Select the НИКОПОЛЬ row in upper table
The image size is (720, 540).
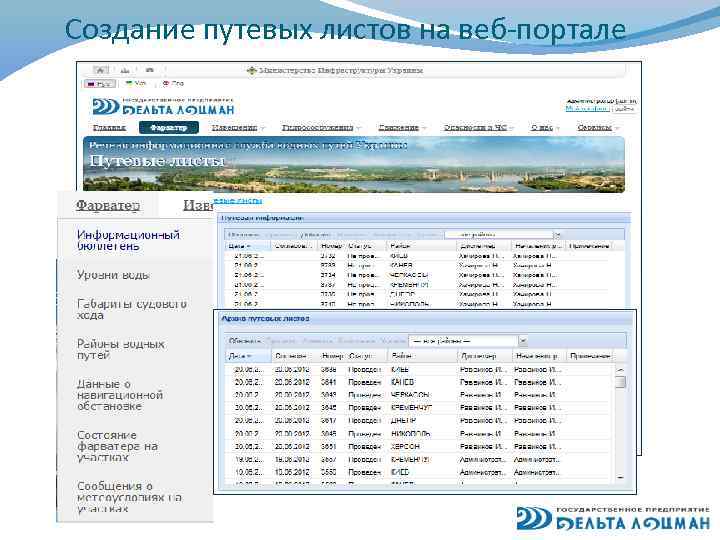418,304
